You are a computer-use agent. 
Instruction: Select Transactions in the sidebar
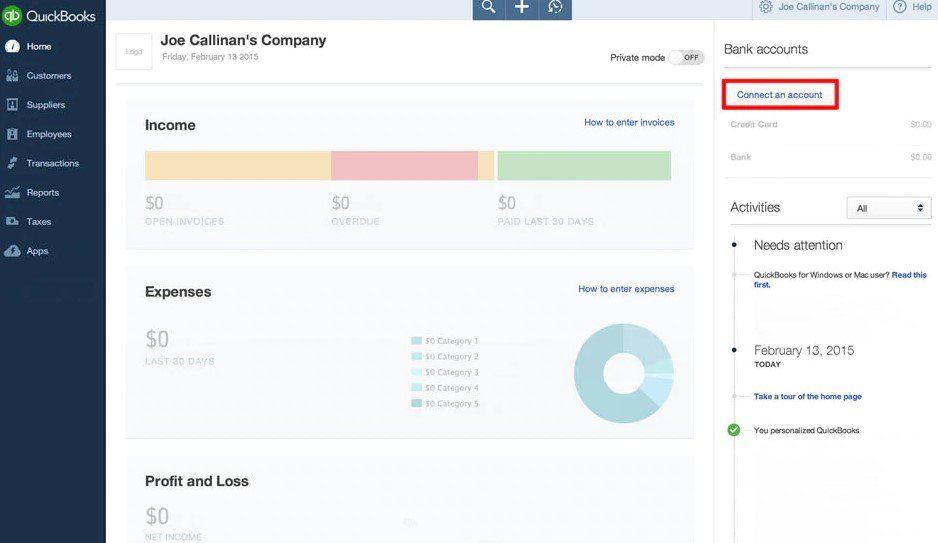[x=52, y=164]
